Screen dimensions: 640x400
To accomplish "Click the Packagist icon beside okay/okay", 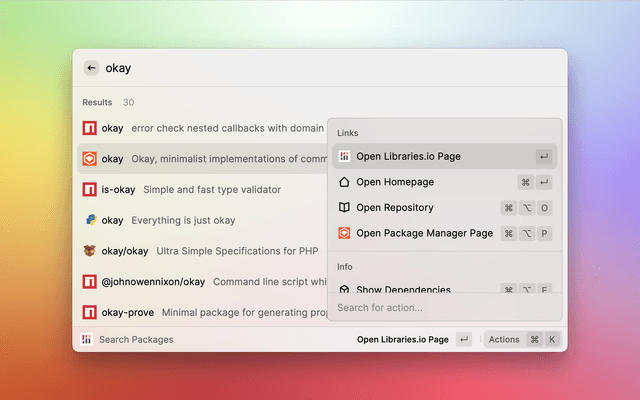I will (89, 251).
